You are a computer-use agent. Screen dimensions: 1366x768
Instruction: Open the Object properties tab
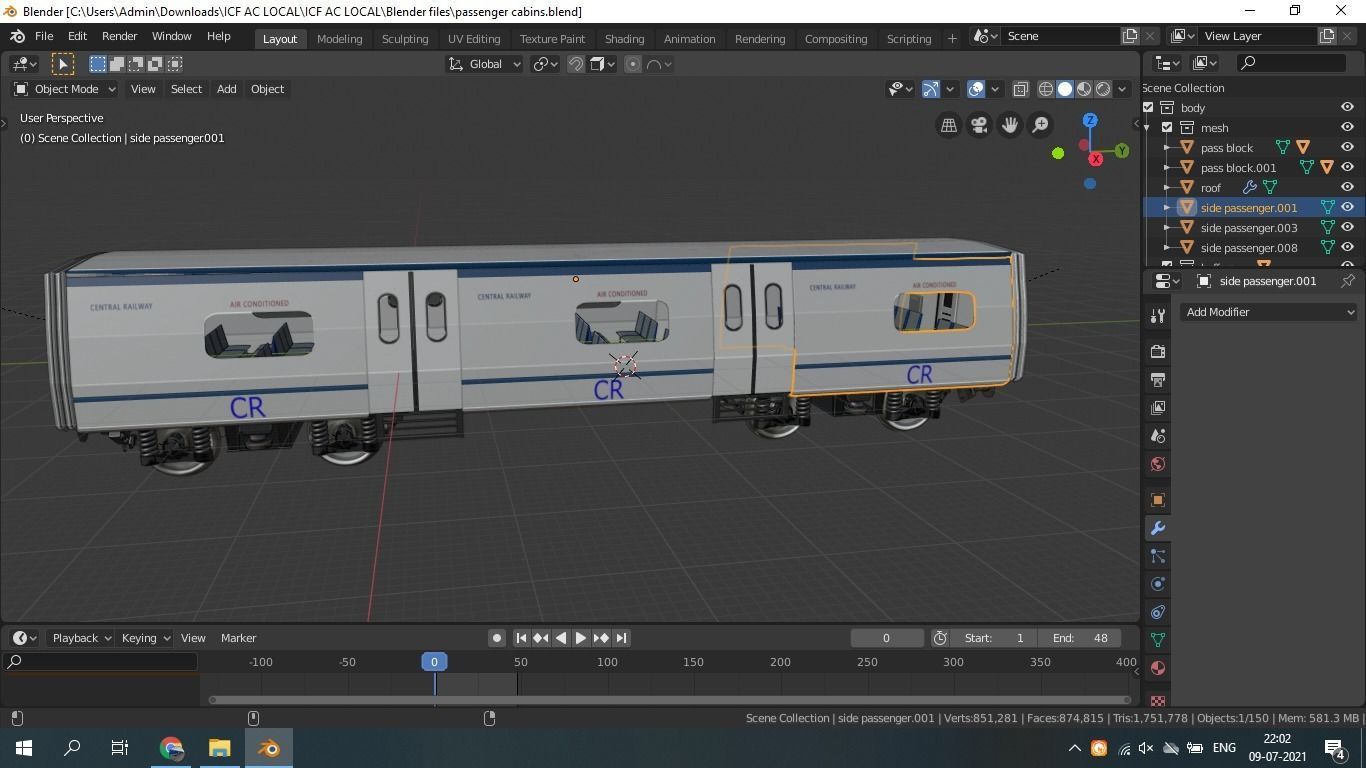(1158, 500)
